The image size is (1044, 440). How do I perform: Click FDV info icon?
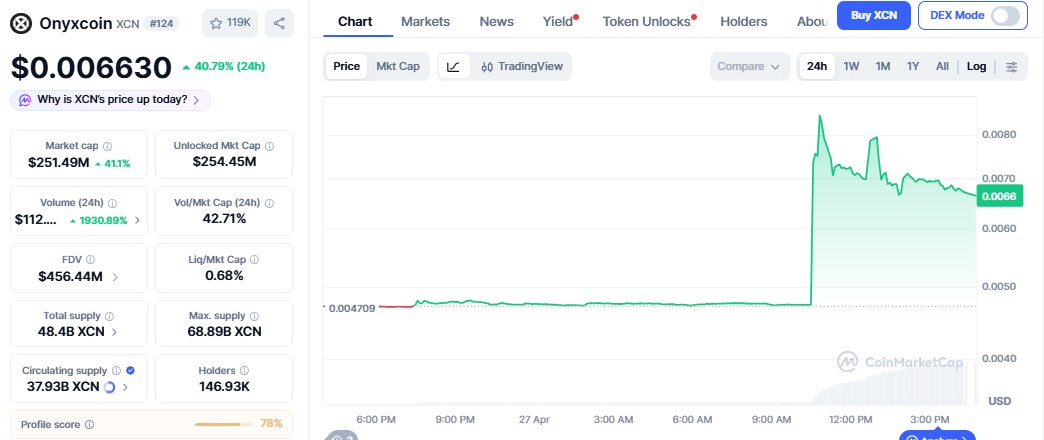[91, 260]
